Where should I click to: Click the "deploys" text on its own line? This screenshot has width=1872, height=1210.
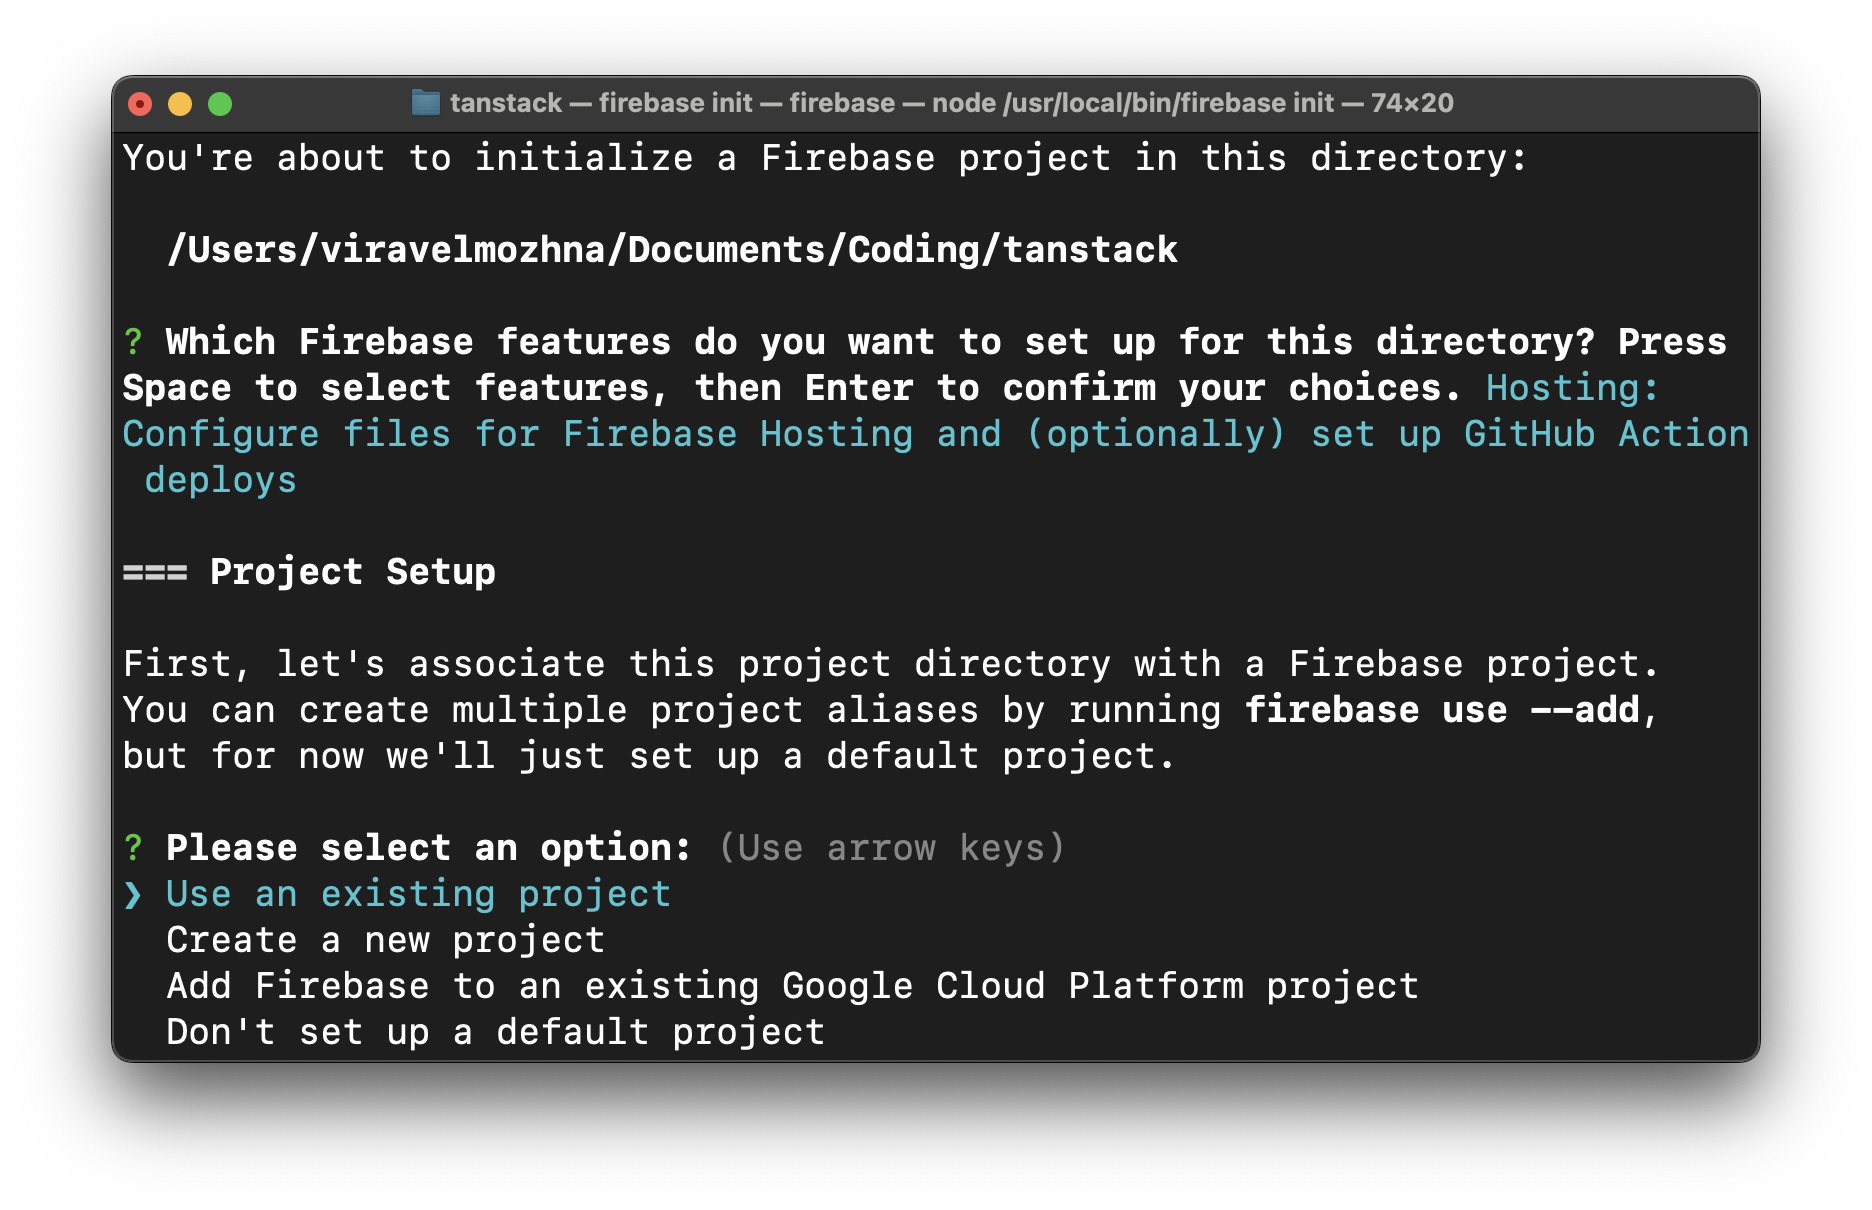coord(221,479)
